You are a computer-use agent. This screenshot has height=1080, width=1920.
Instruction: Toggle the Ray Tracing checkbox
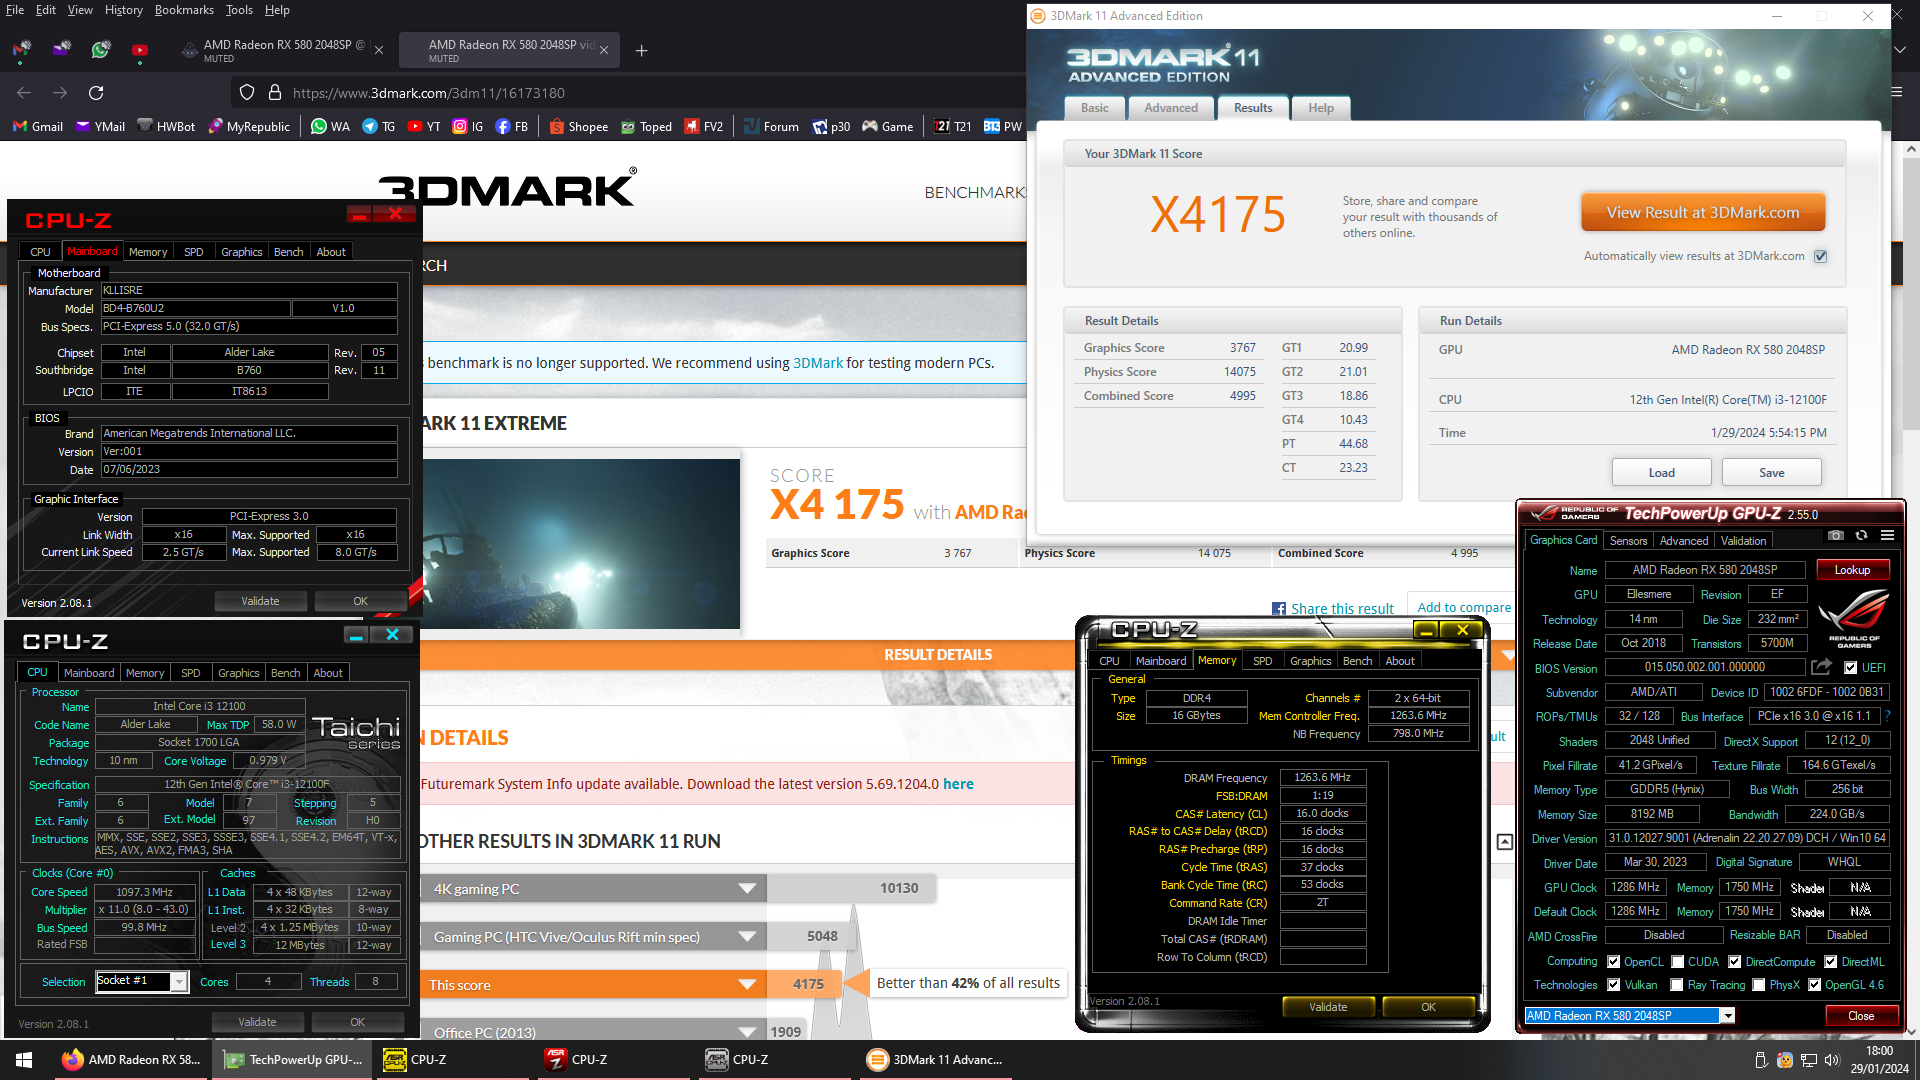coord(1677,985)
